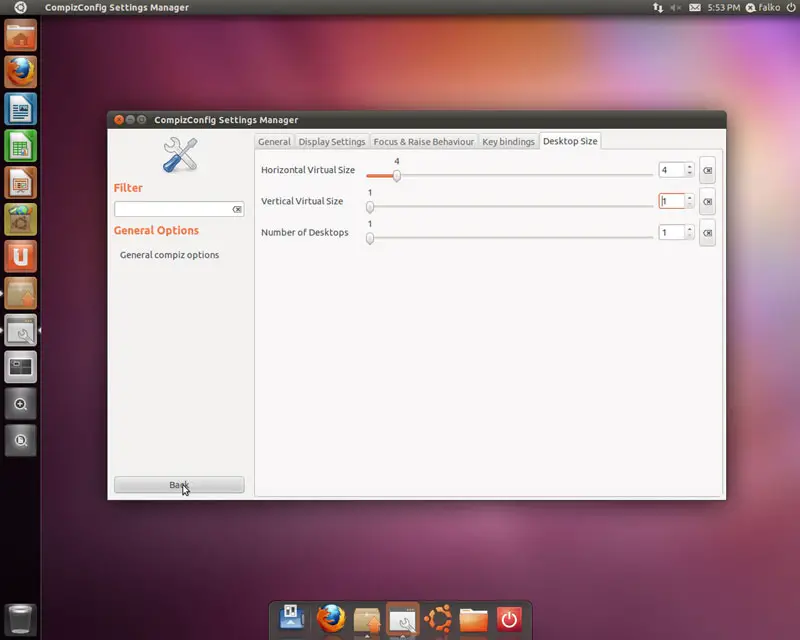Screen dimensions: 800x640
Task: Open LibreOffice Calc spreadsheet icon
Action: [20, 146]
